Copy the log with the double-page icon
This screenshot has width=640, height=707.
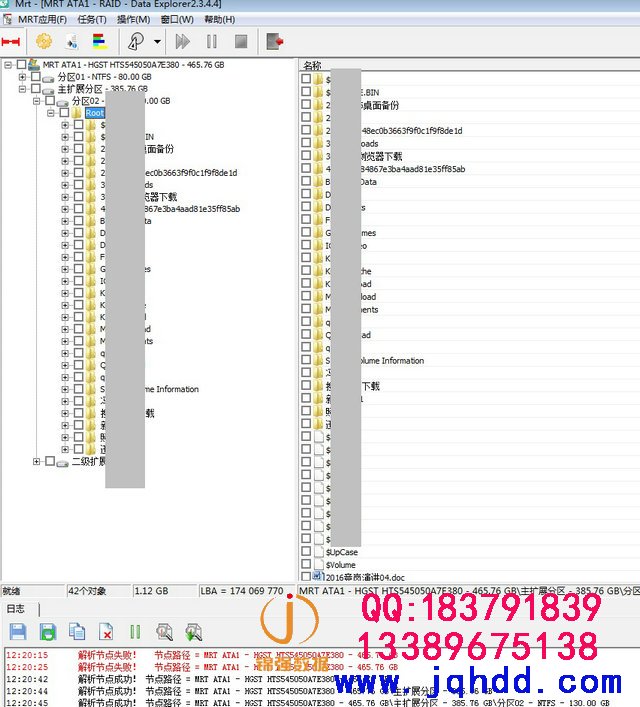pos(77,632)
